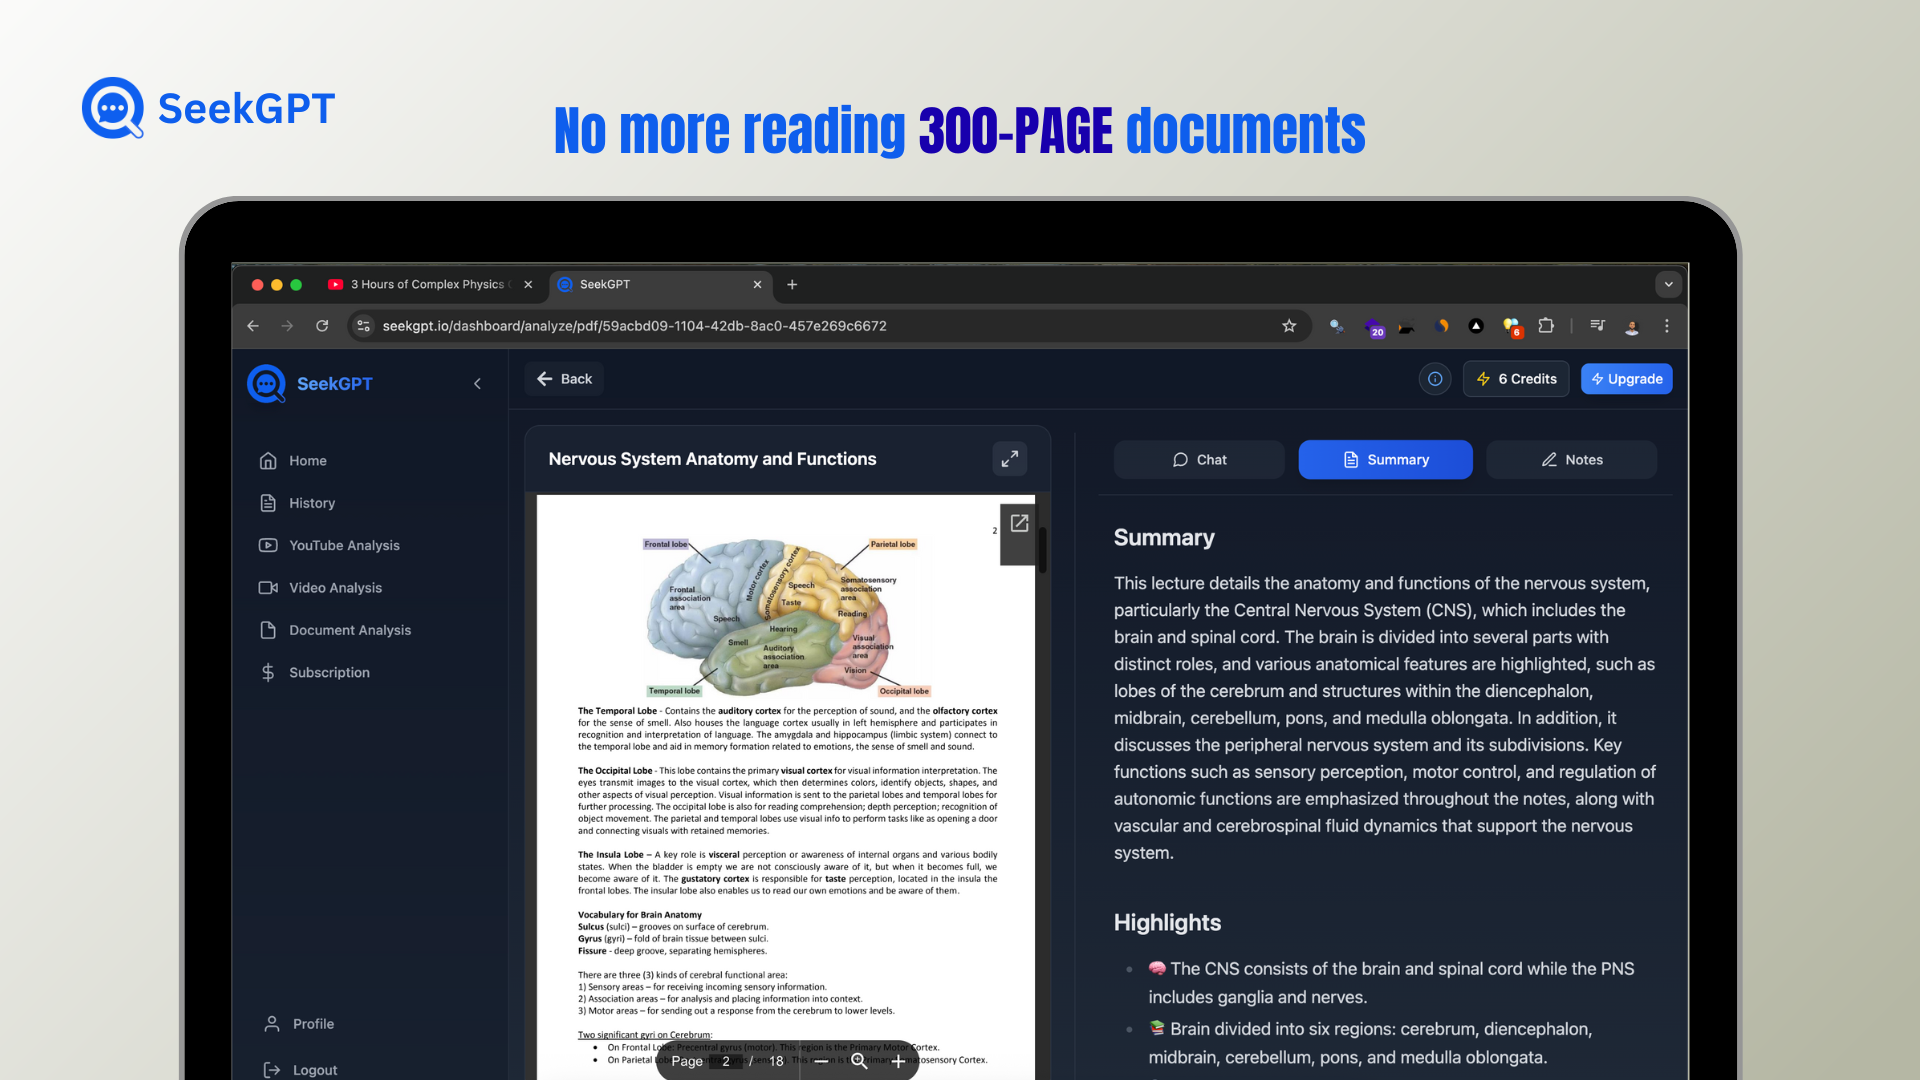Click the PDF viewer vertical scrollbar
The image size is (1920, 1080).
point(1042,549)
